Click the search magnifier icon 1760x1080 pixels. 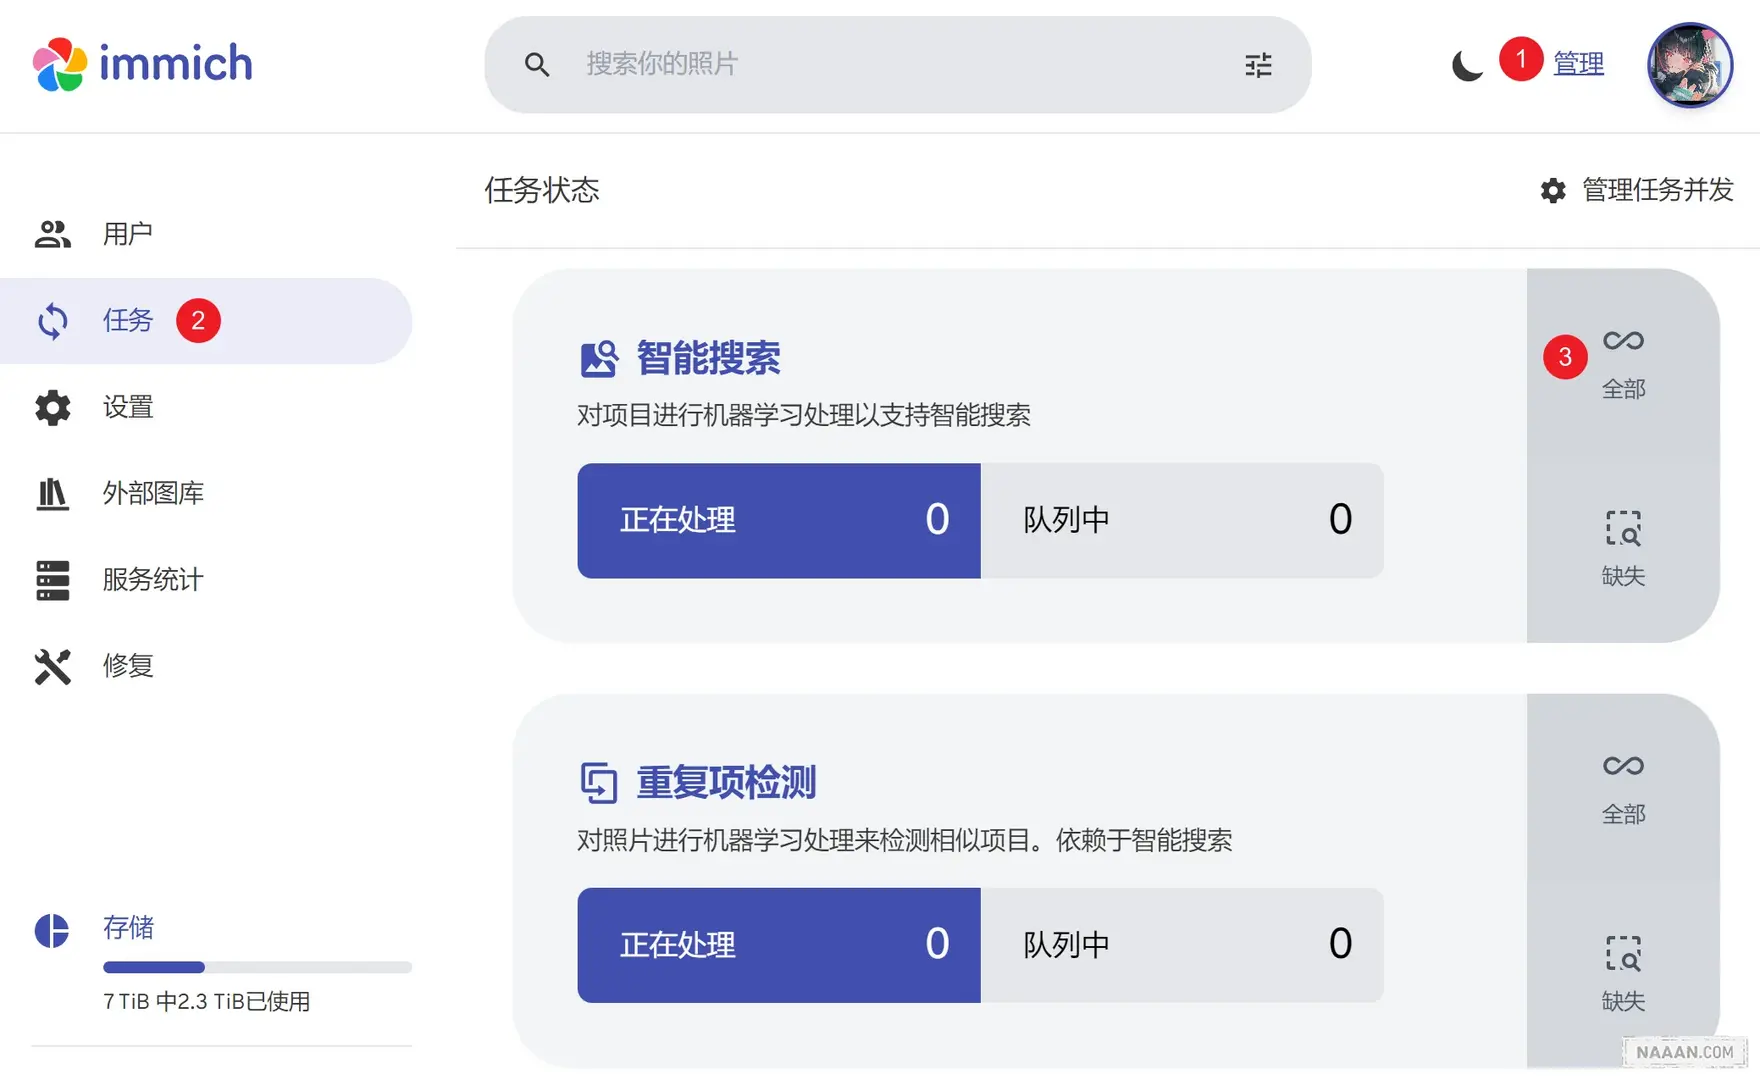(537, 65)
